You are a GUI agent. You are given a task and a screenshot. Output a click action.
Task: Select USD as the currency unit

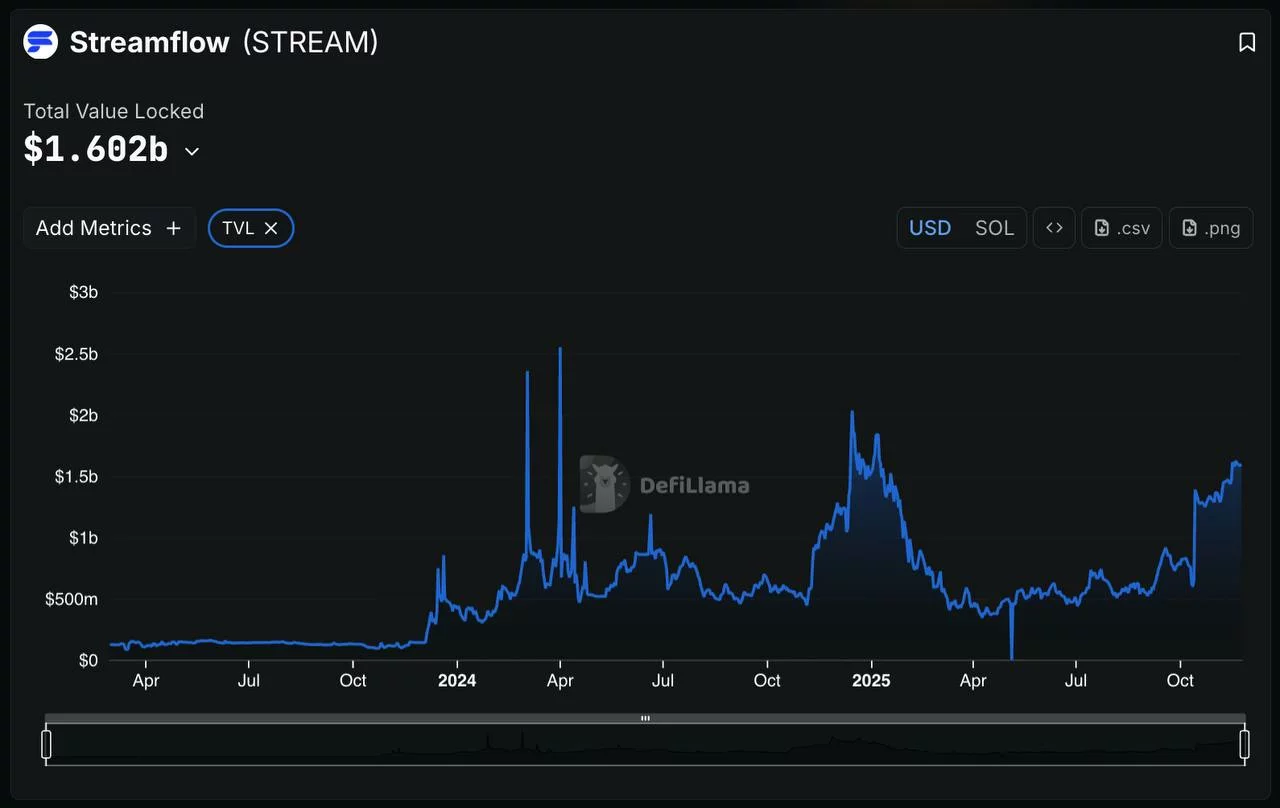pos(929,228)
